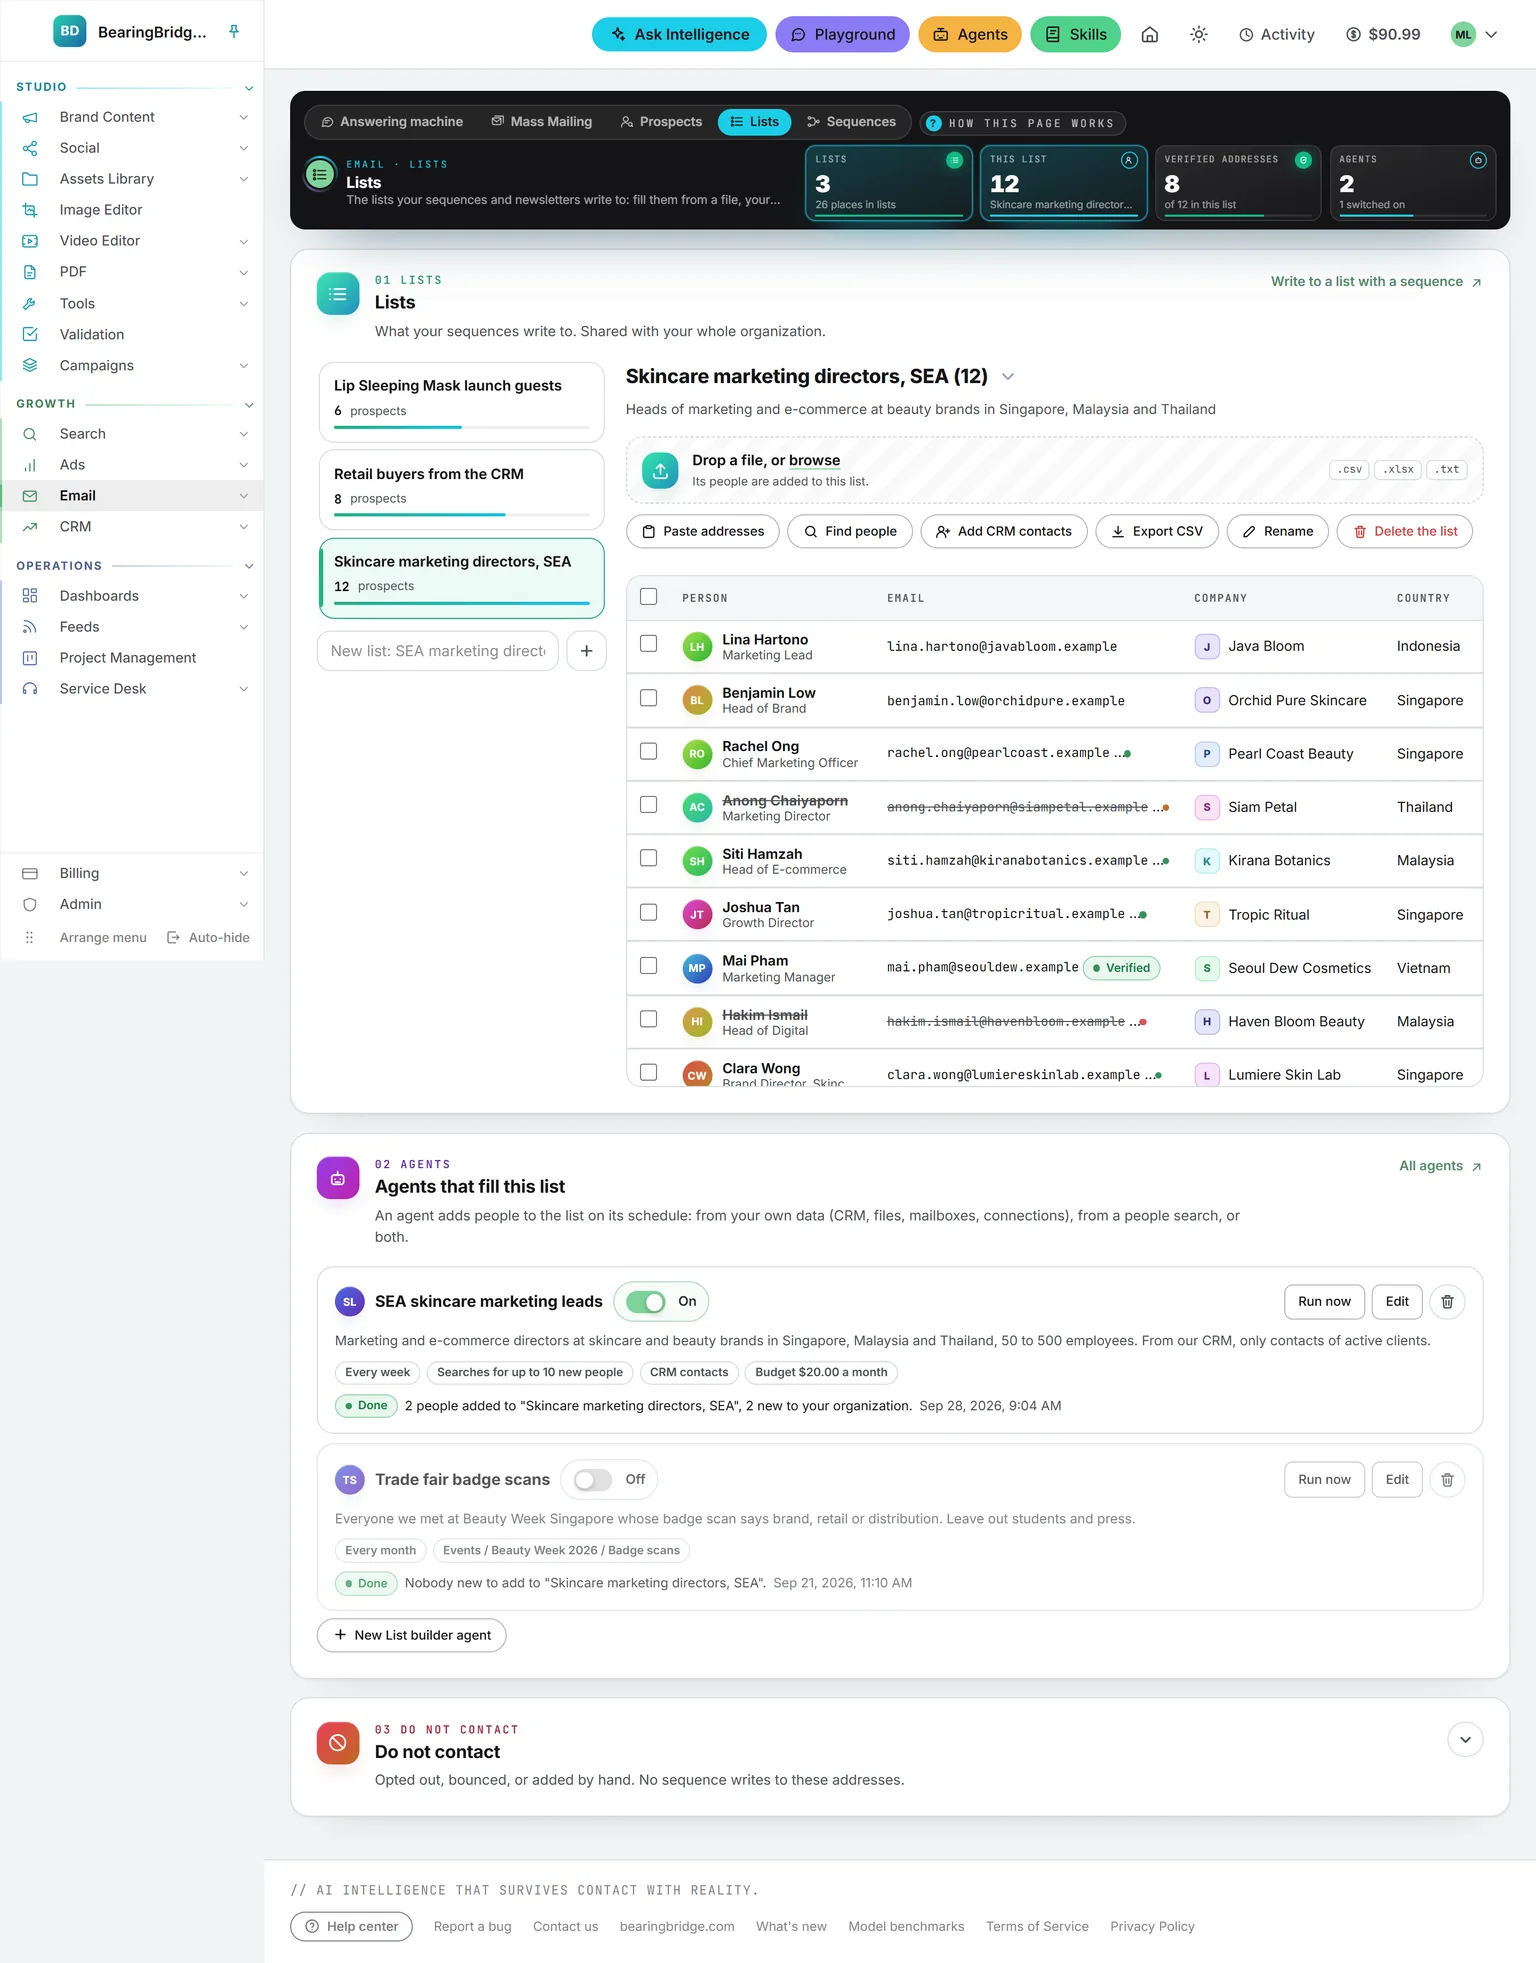Click Lip Sleeping Mask launch guests progress bar
This screenshot has height=1963, width=1536.
(461, 427)
